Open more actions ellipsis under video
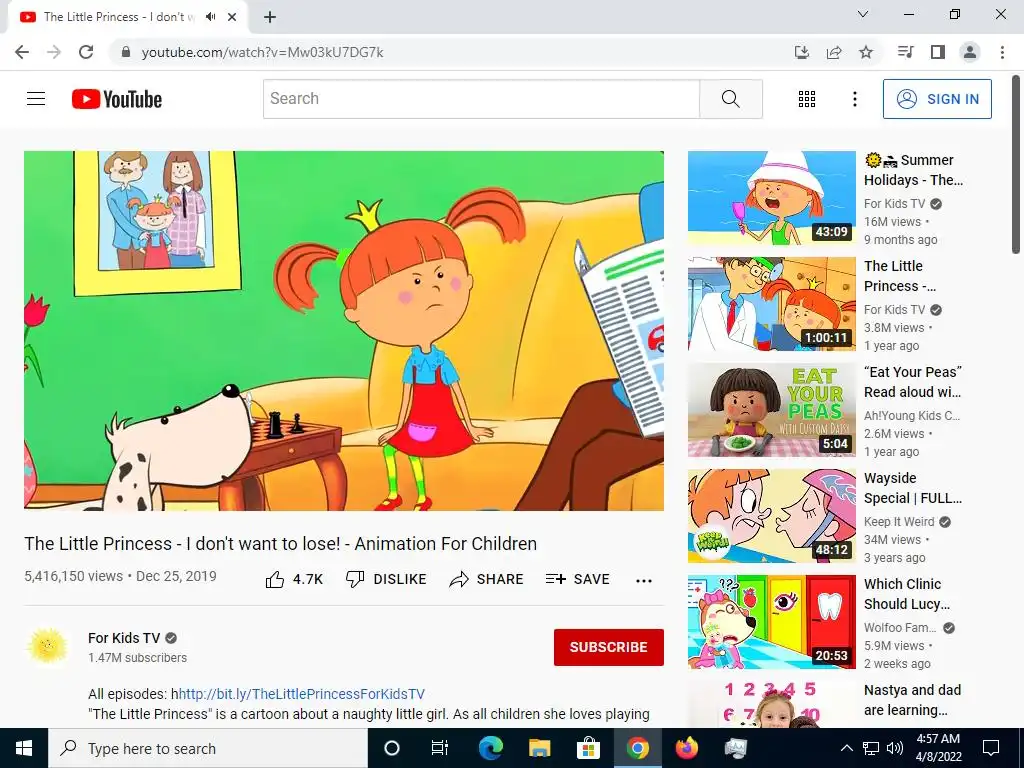 coord(644,581)
